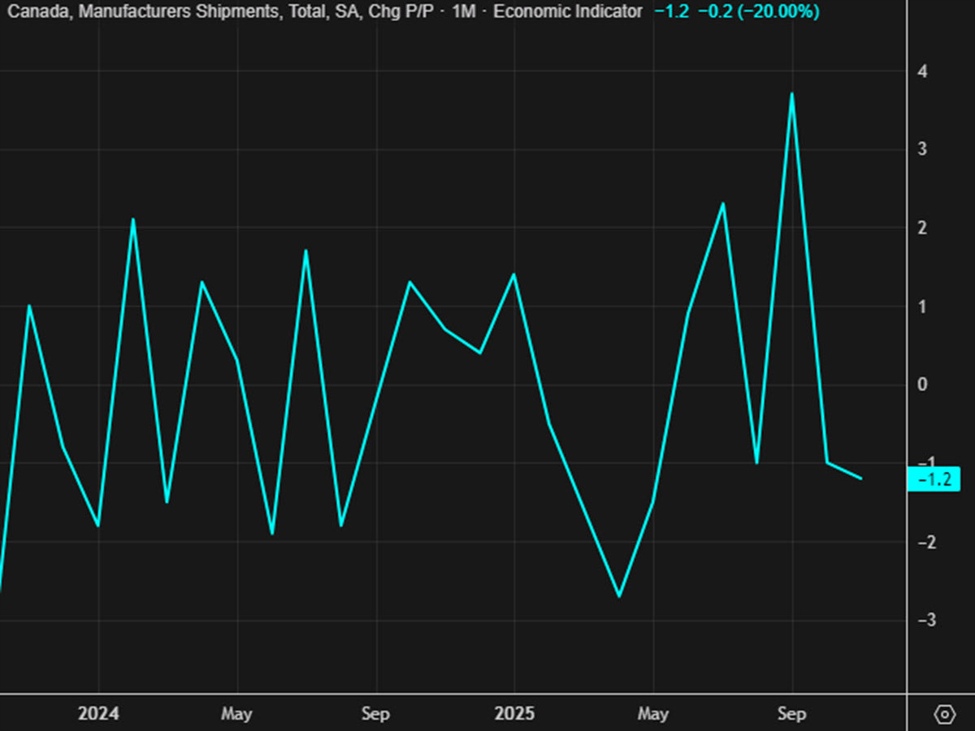Image resolution: width=975 pixels, height=731 pixels.
Task: Click the Sep label on the 2024 side
Action: pos(375,714)
